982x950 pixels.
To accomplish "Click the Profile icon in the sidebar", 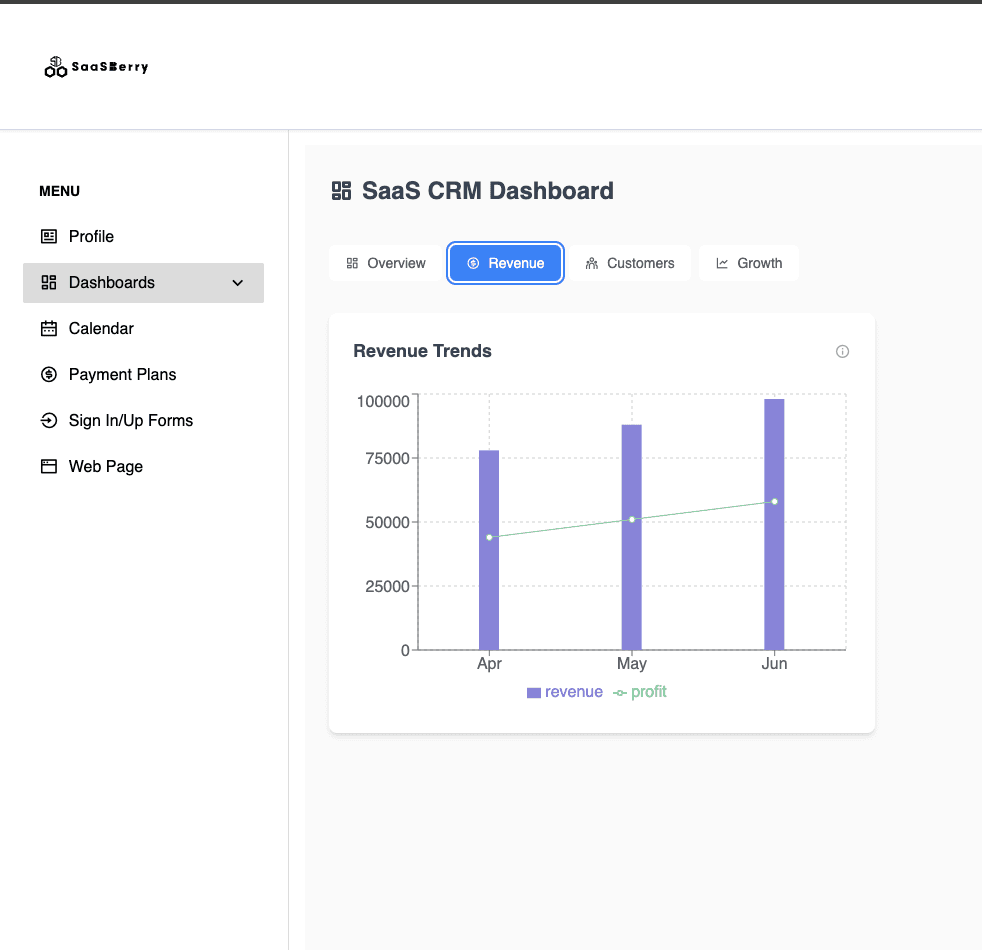I will (x=49, y=236).
